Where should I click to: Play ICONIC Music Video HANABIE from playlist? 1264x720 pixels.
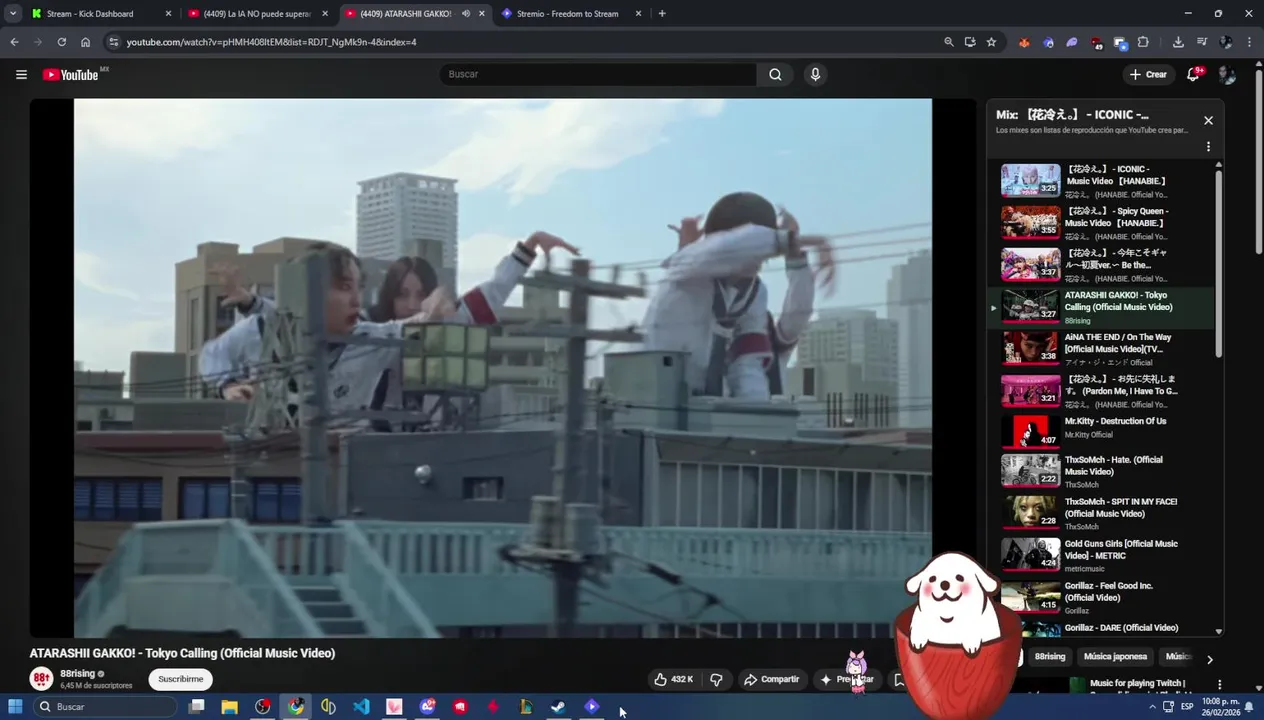tap(1103, 181)
